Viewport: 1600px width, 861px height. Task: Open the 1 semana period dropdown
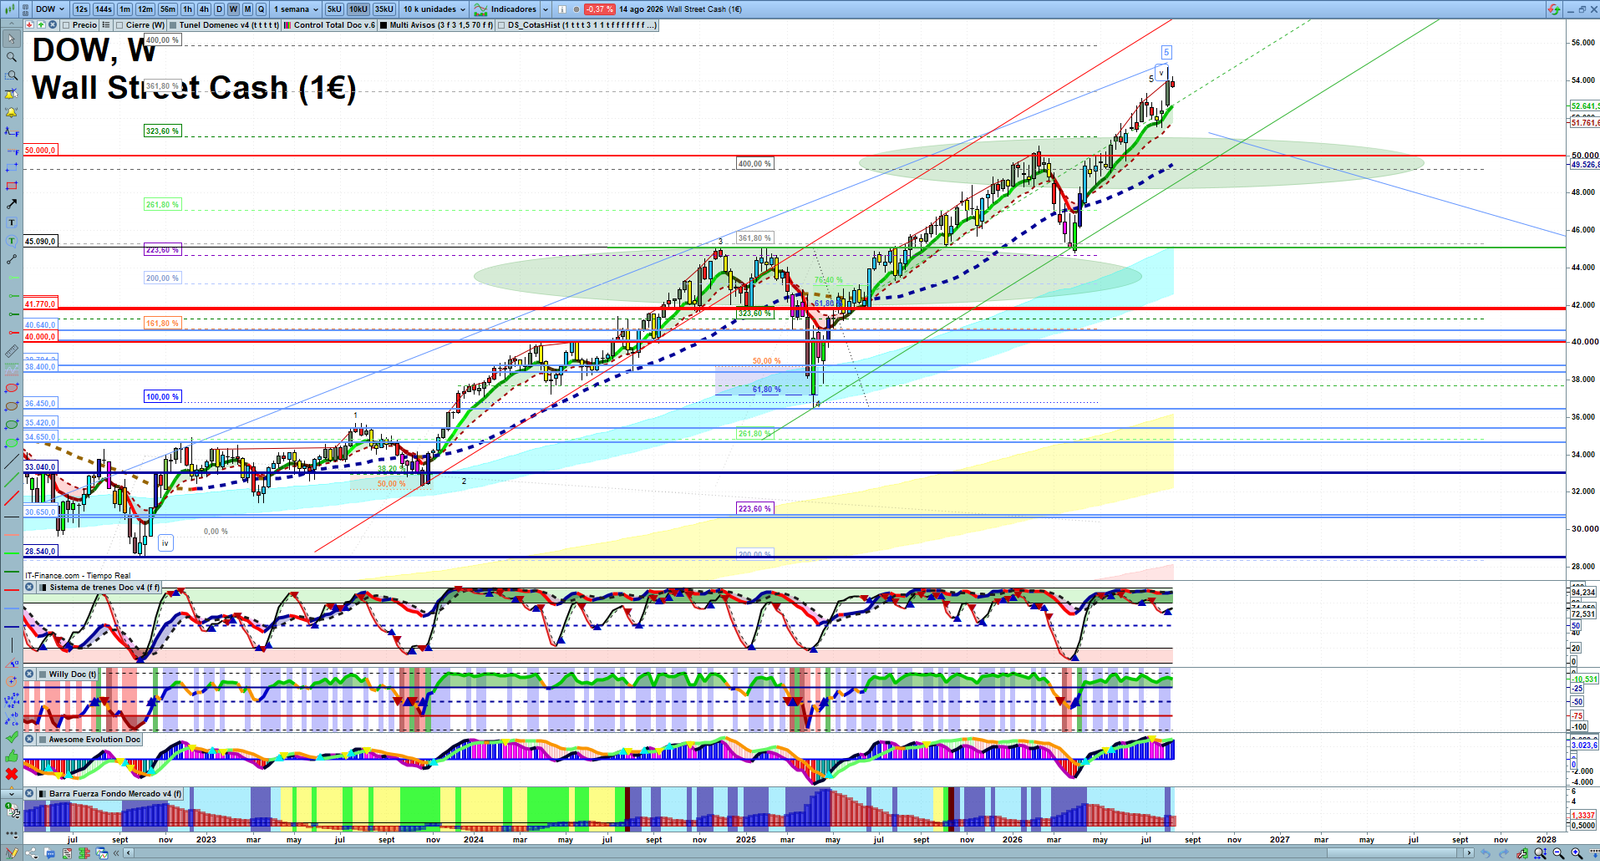point(296,9)
